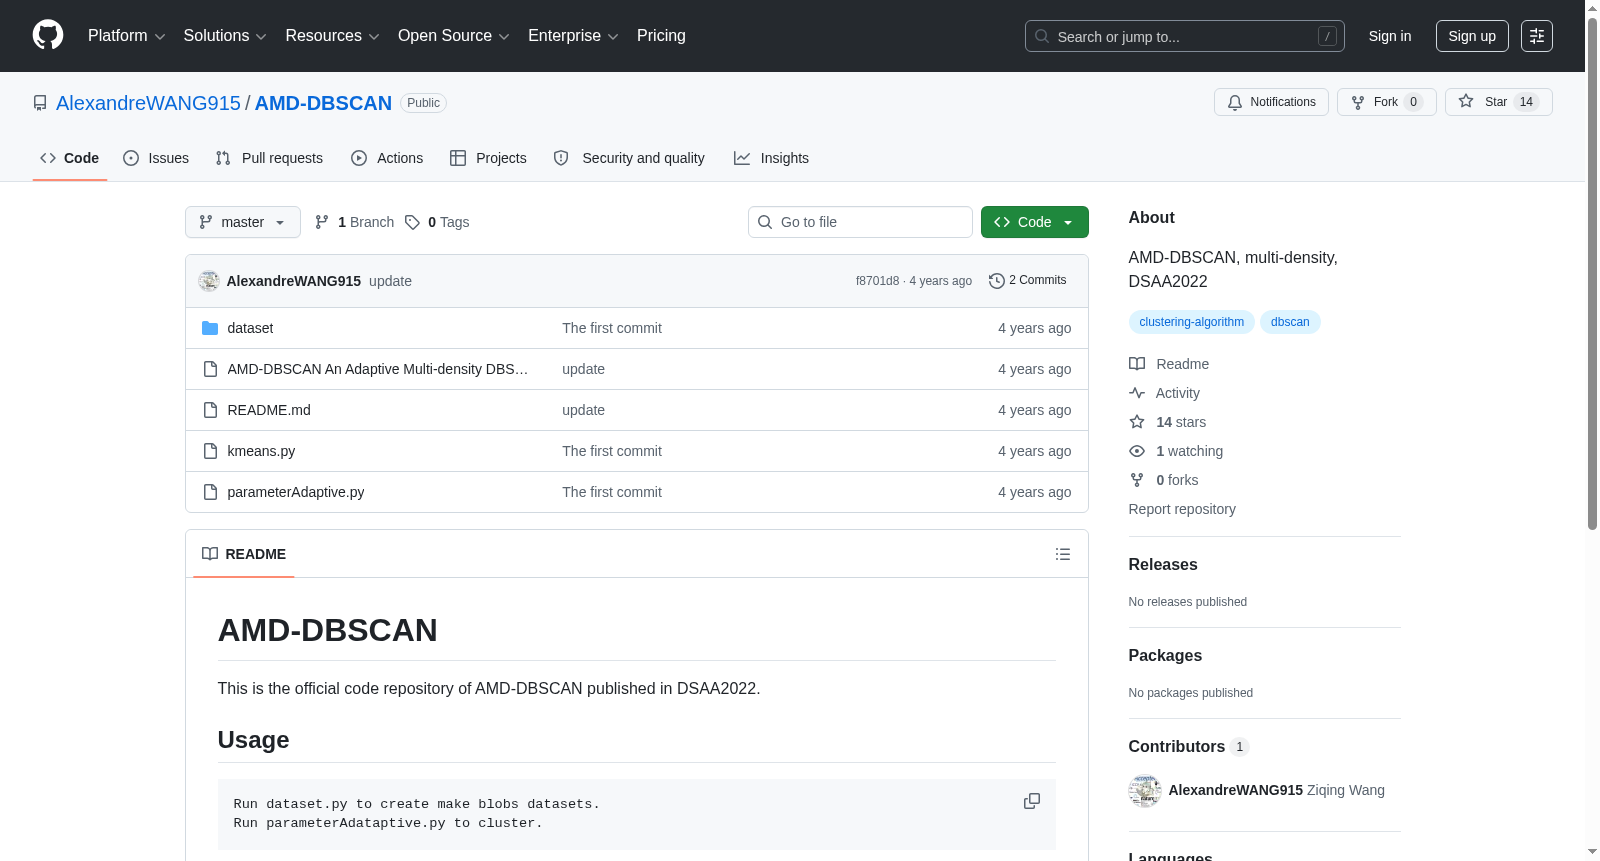Click the Sign in link
Image resolution: width=1600 pixels, height=861 pixels.
coord(1390,36)
